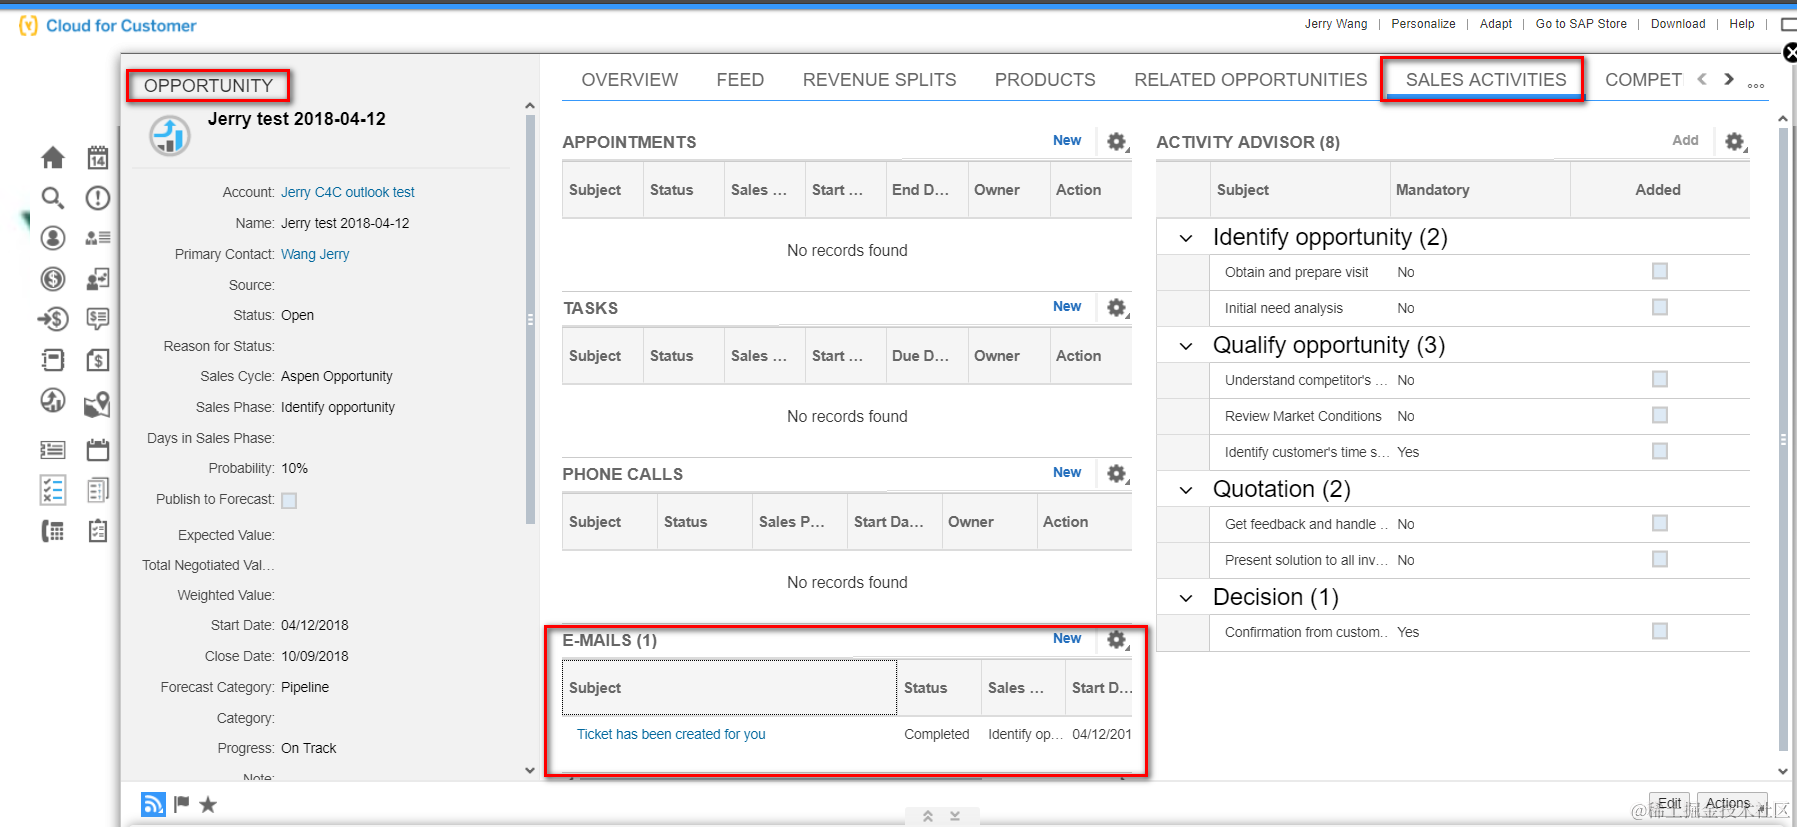Image resolution: width=1797 pixels, height=827 pixels.
Task: Select the Sales Activities tab
Action: coord(1486,80)
